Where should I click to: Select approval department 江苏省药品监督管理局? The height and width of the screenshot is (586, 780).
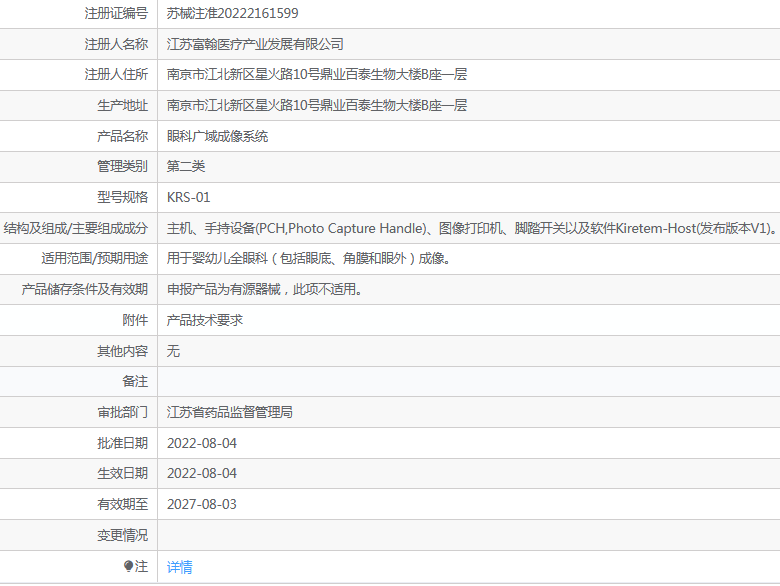(x=229, y=412)
